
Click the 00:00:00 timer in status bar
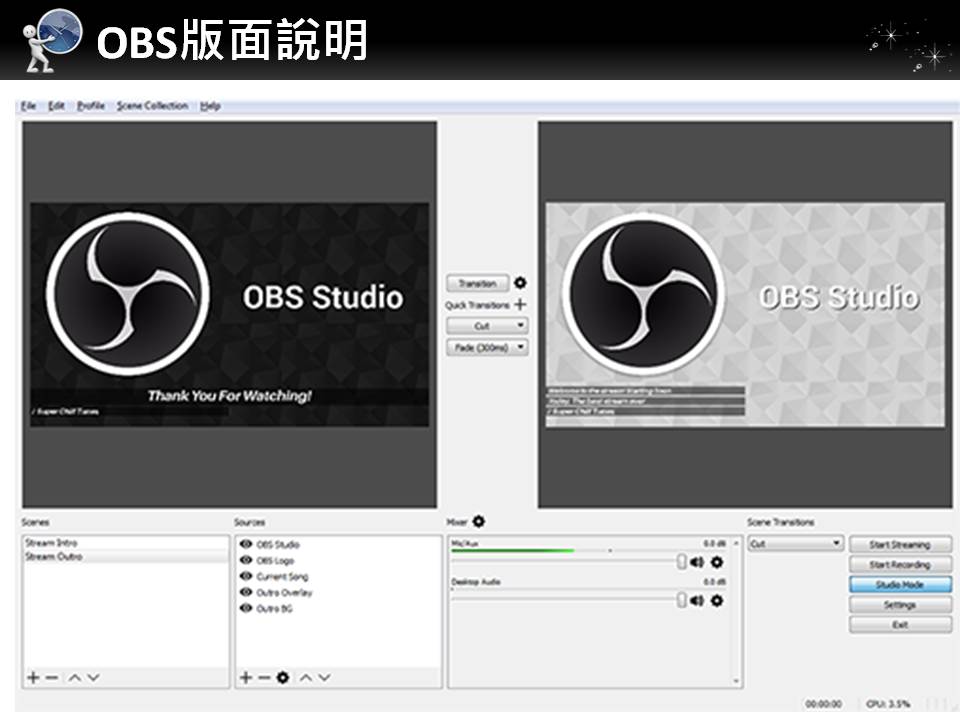pos(823,704)
